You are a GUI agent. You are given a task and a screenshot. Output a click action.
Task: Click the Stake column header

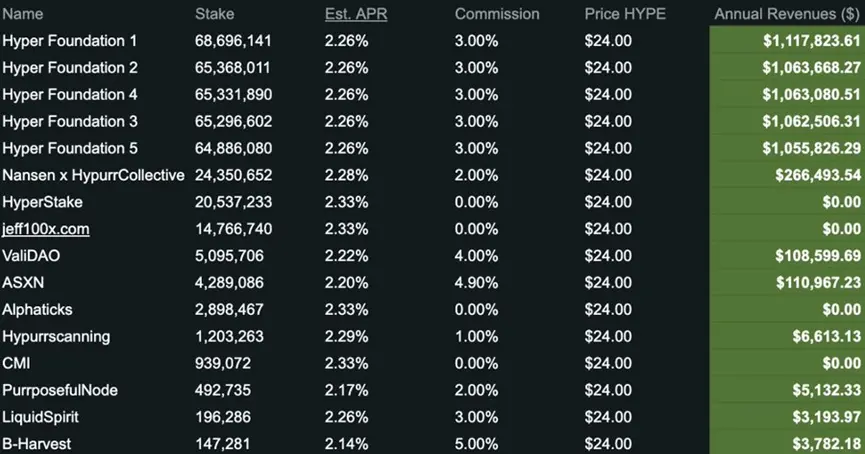(215, 14)
